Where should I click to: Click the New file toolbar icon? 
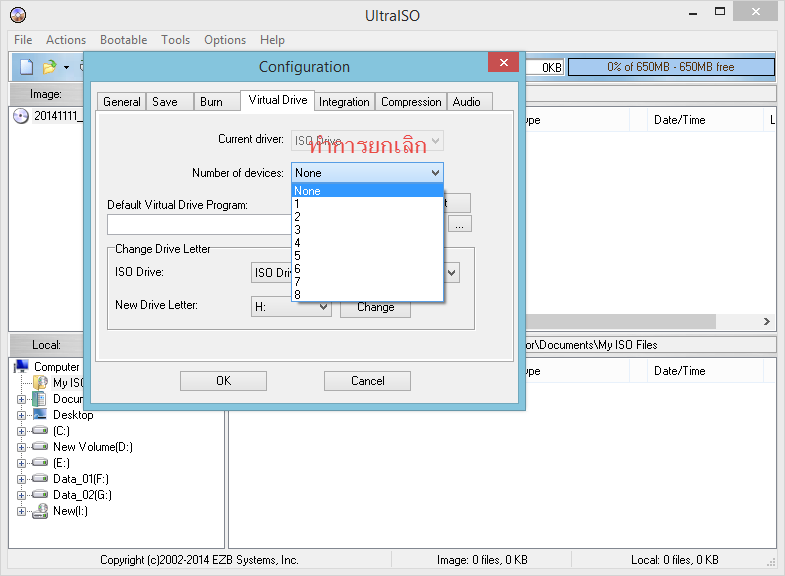coord(26,67)
